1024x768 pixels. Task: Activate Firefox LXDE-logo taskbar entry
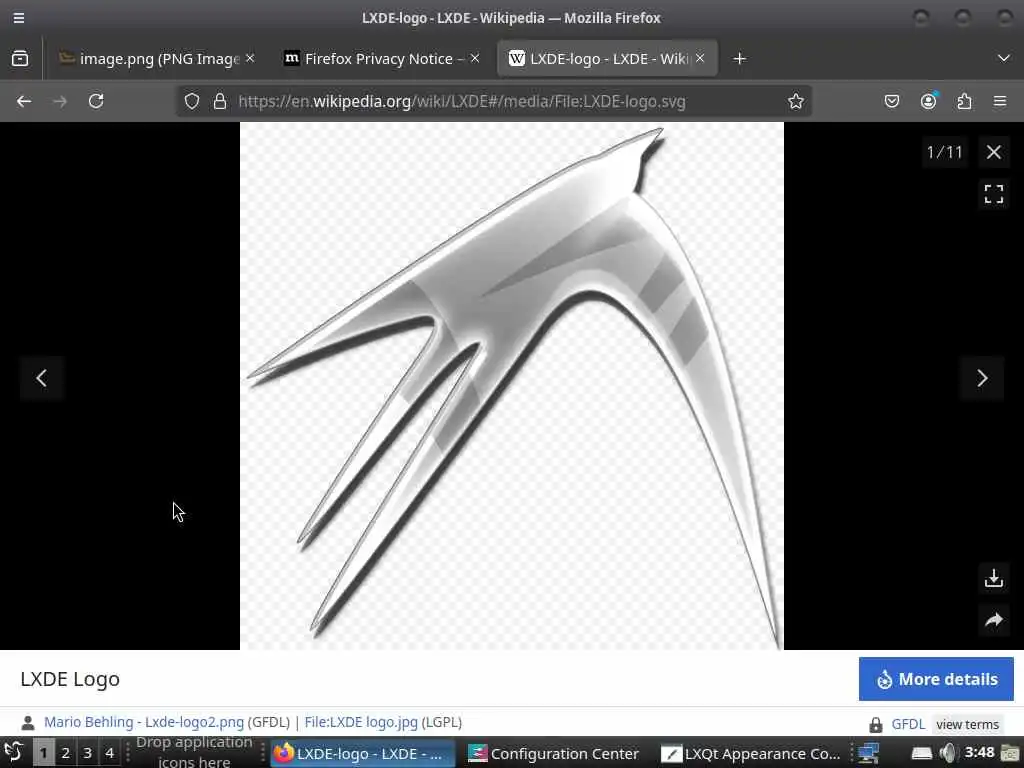(362, 754)
